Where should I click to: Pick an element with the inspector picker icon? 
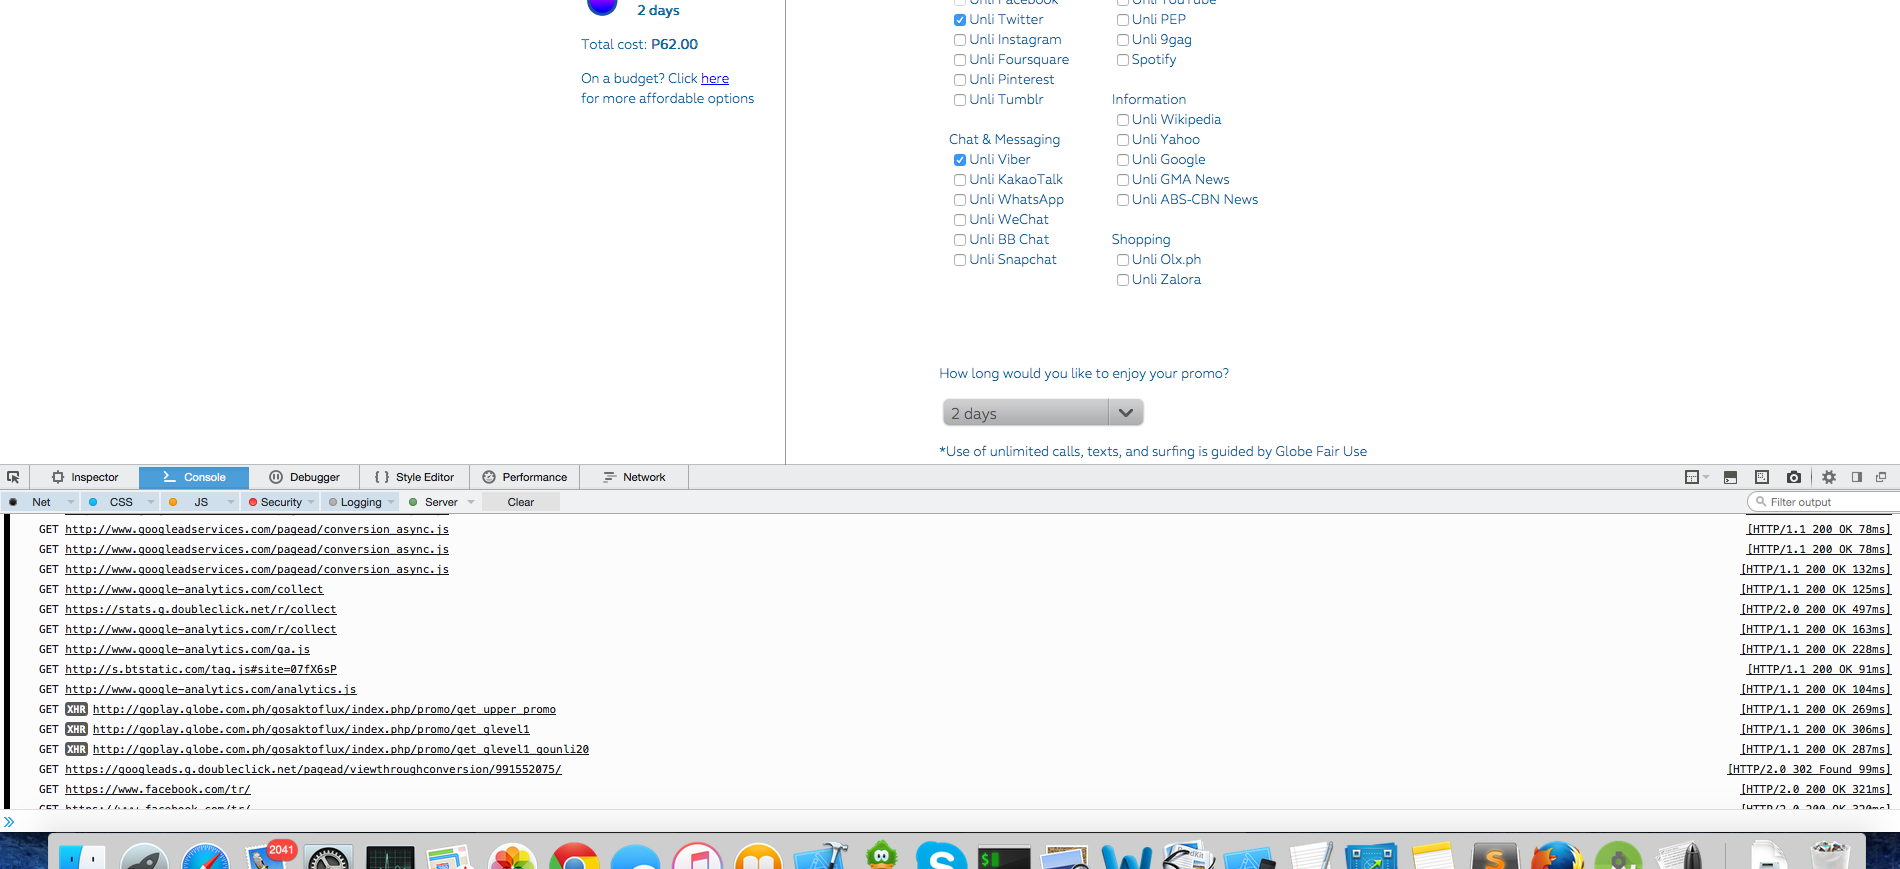(13, 477)
